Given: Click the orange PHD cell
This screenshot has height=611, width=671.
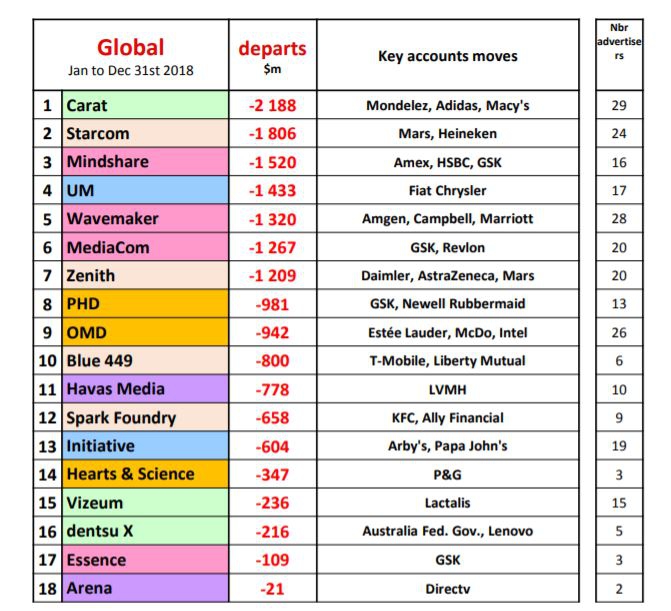Looking at the screenshot, I should 144,304.
